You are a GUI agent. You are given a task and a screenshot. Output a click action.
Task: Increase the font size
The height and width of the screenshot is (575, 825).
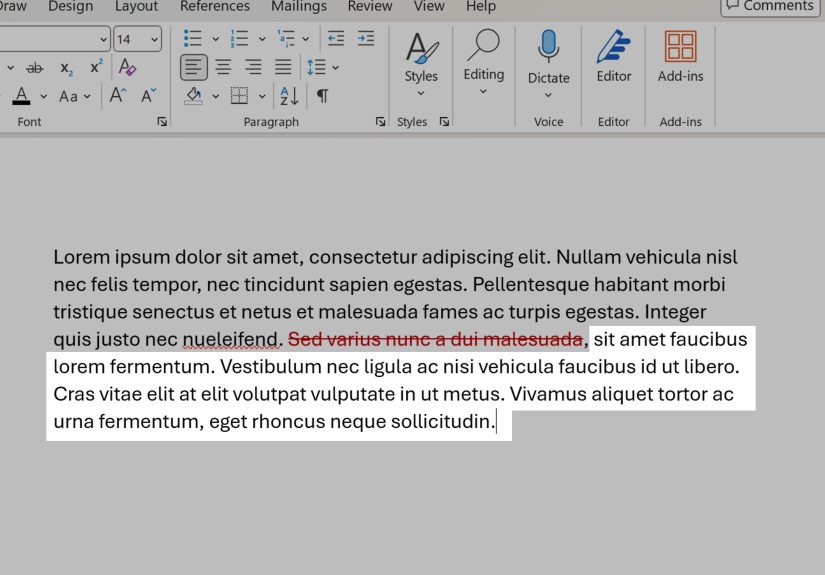click(118, 95)
